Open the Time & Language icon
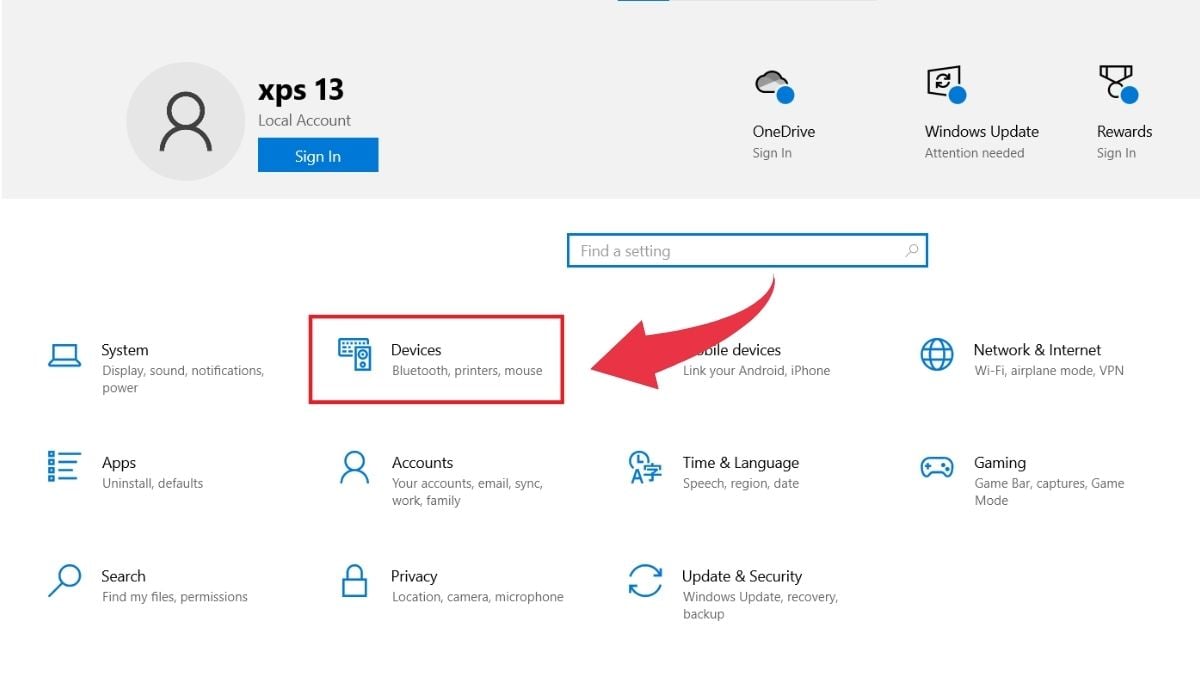The width and height of the screenshot is (1200, 675). (645, 467)
